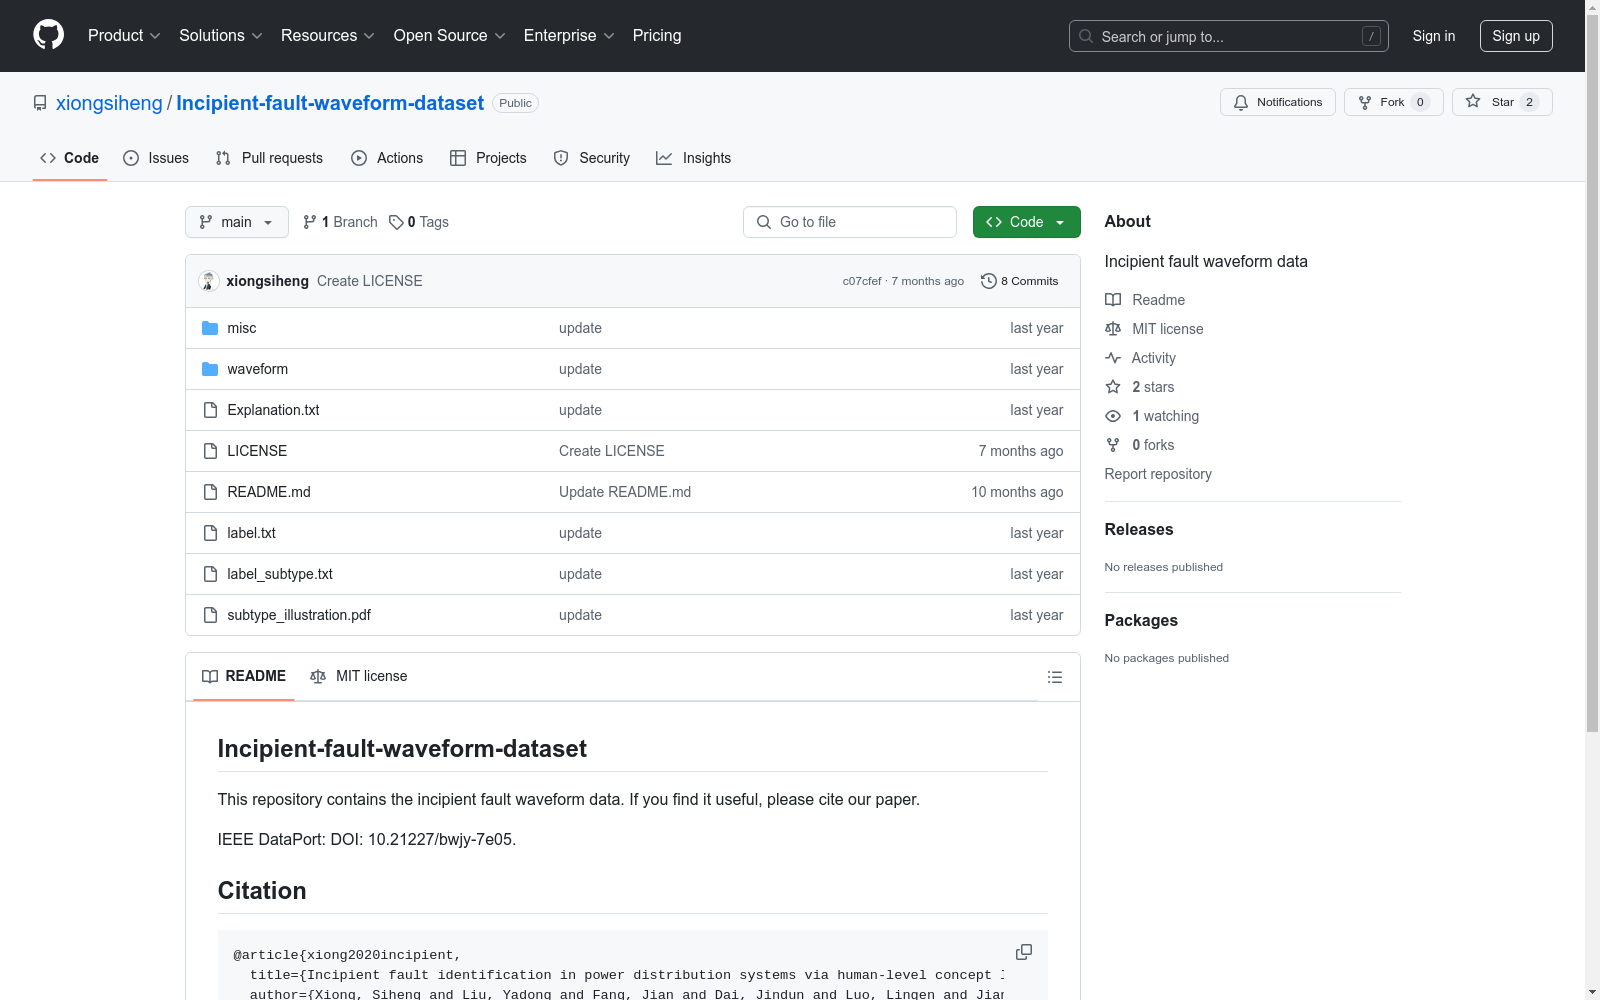Click the book icon next to Readme
Screen dimensions: 1600x1000
click(1113, 300)
